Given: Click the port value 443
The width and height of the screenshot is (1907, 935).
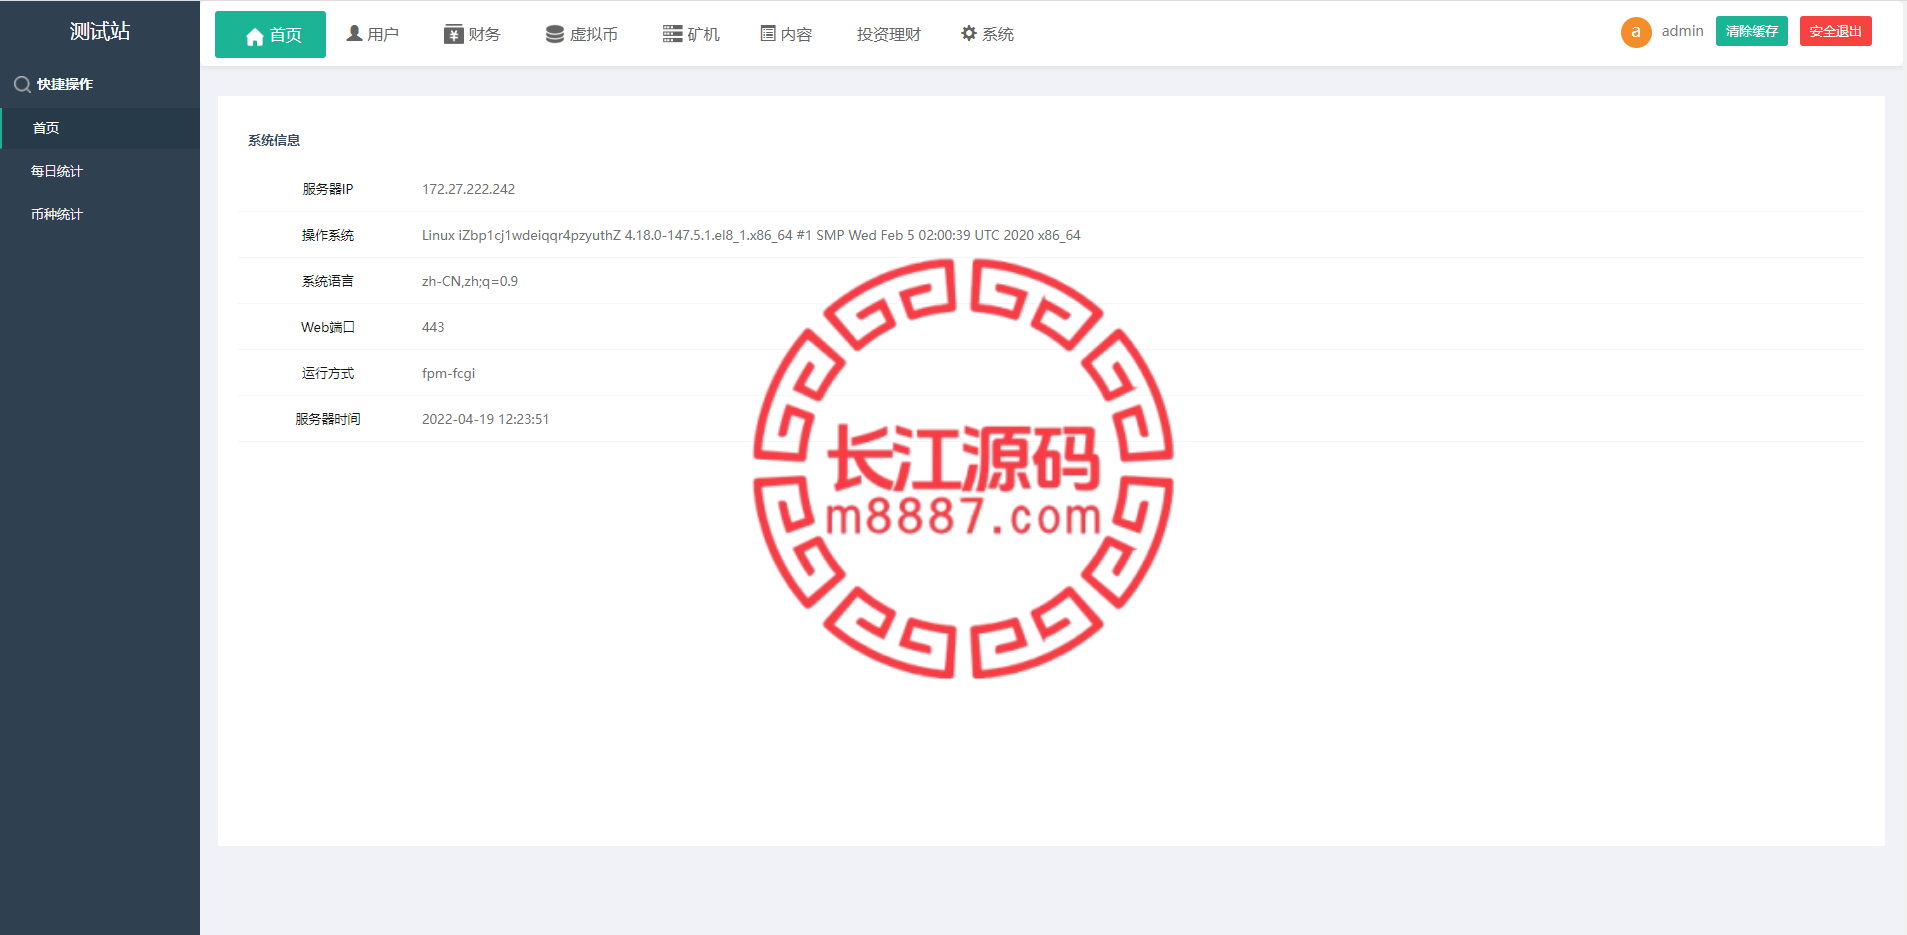Looking at the screenshot, I should [433, 327].
